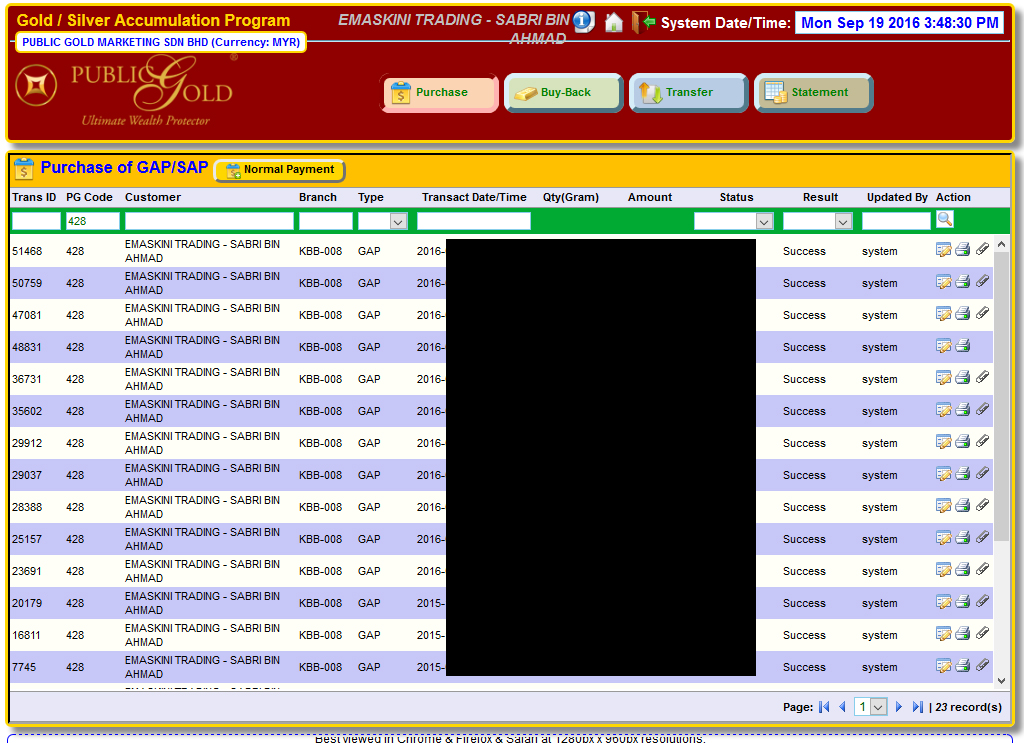
Task: Click the Normal Payment button
Action: [x=280, y=170]
